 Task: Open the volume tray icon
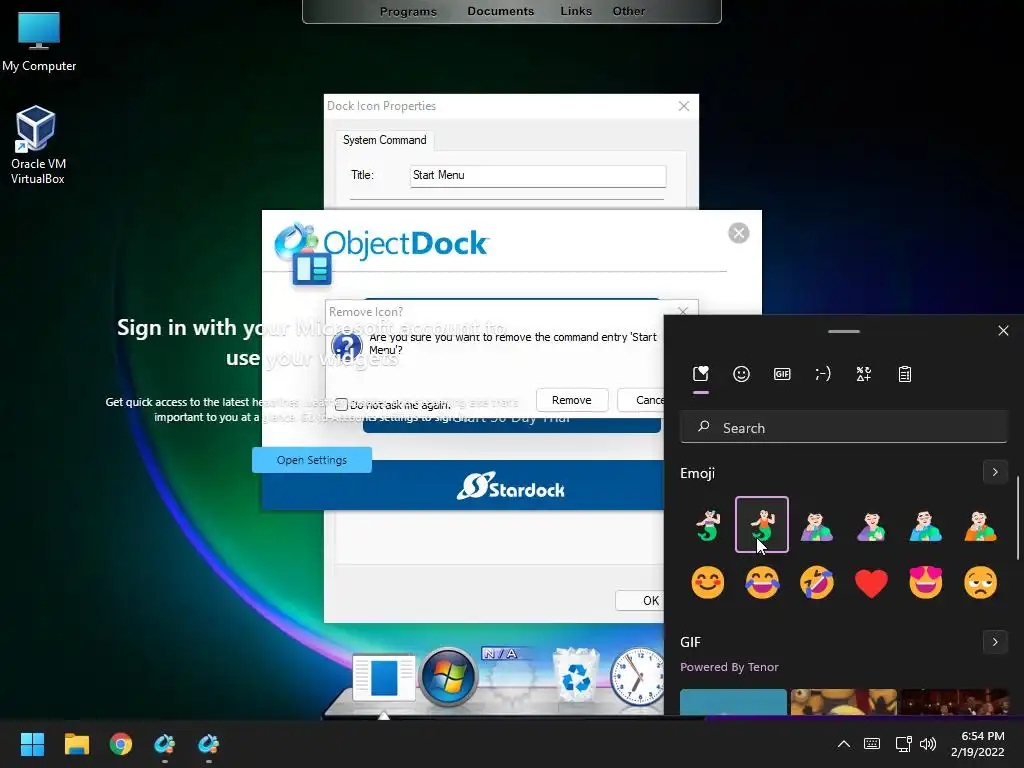tap(927, 744)
